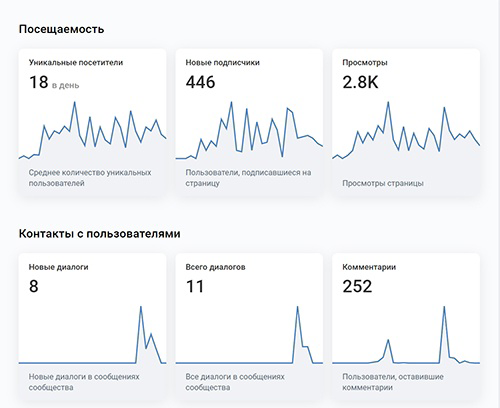This screenshot has height=408, width=500.
Task: Click the spike in Всего диалогов chart
Action: coord(297,307)
